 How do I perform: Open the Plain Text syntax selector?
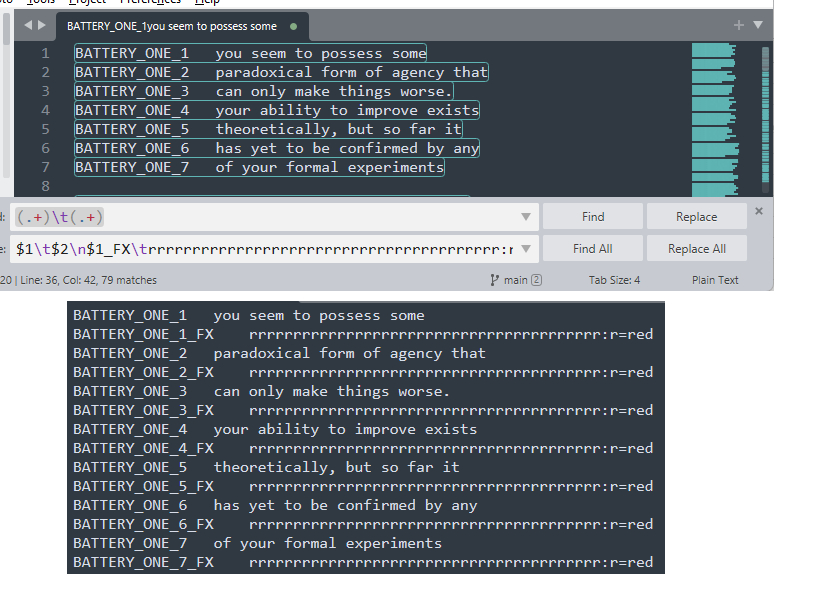[715, 280]
